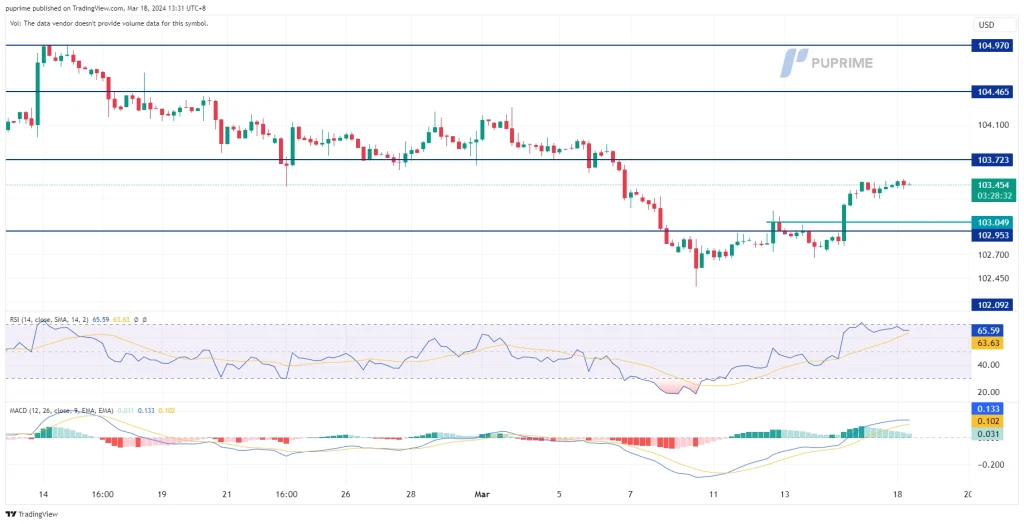The height and width of the screenshot is (524, 1024).
Task: Click the MACD signal value 0.102 label
Action: (987, 422)
